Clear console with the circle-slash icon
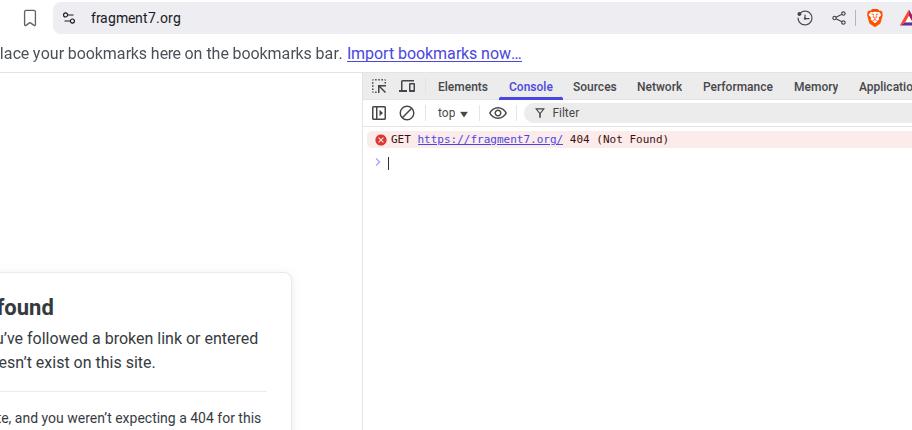The image size is (912, 430). pyautogui.click(x=407, y=113)
